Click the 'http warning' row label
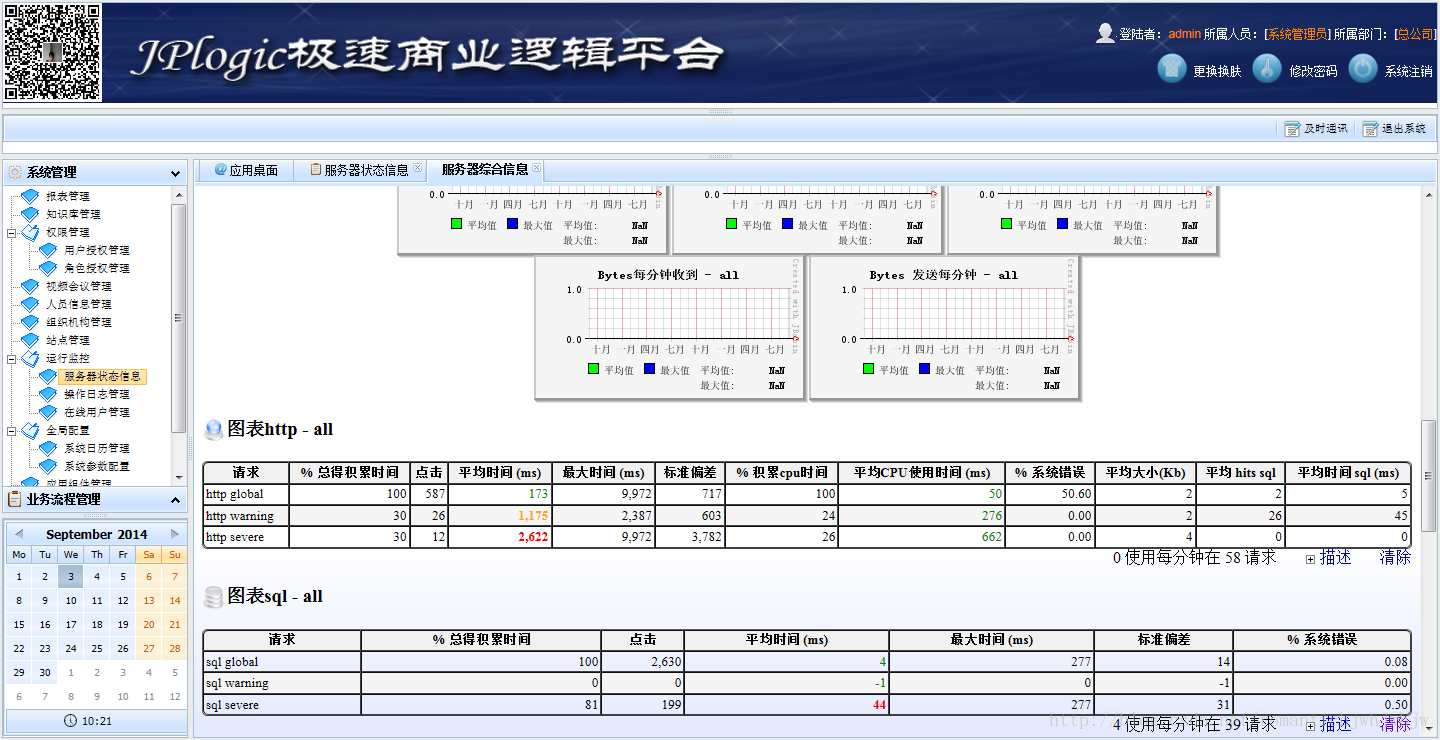 pyautogui.click(x=240, y=516)
